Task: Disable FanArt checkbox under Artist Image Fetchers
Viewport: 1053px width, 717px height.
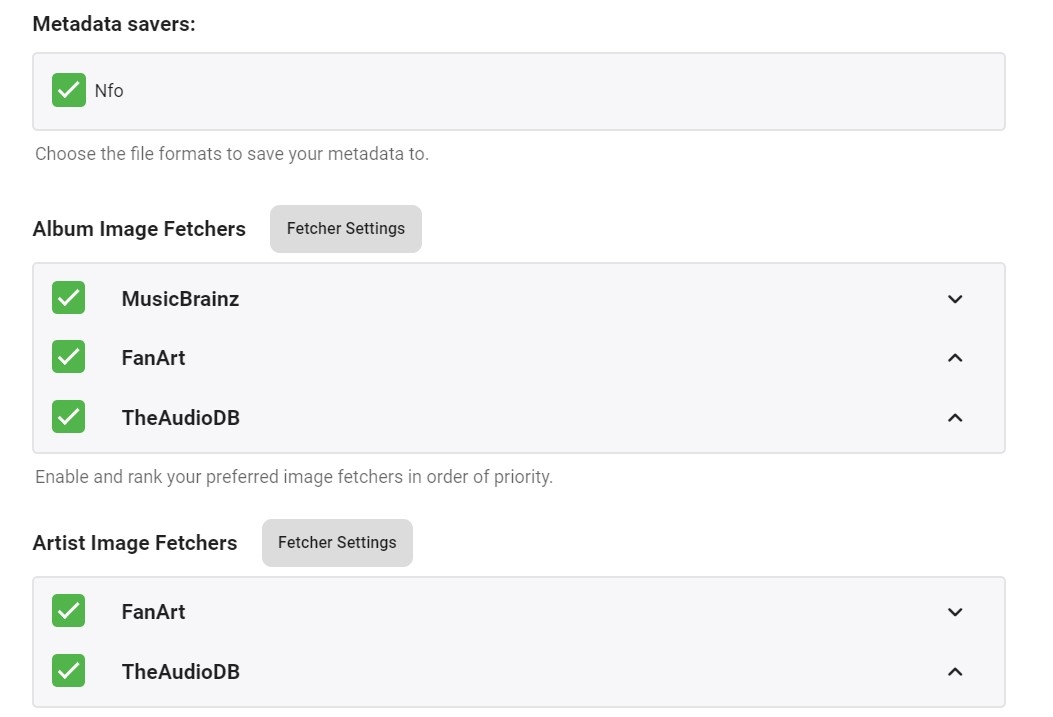Action: 69,611
